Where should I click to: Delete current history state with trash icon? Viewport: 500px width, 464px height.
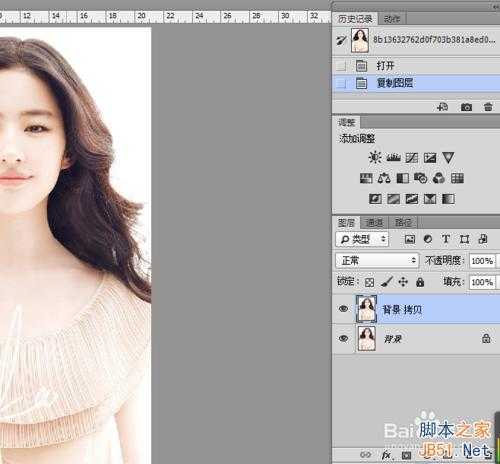coord(488,107)
